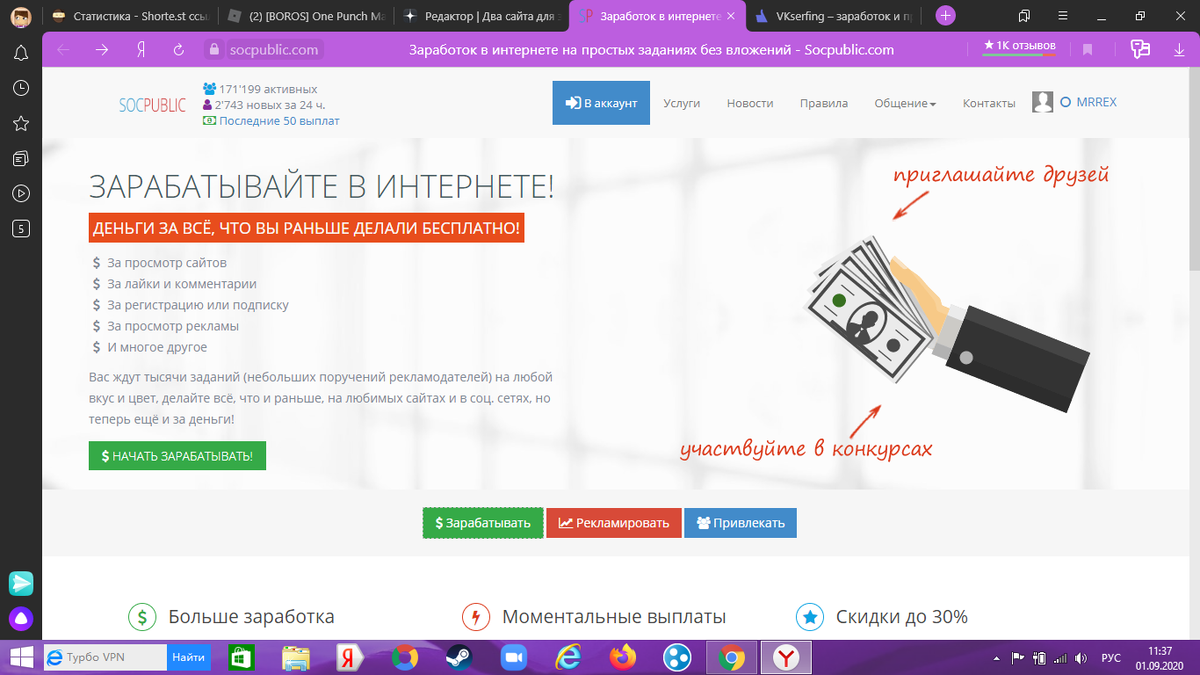Close the Заработок в интернете tab
Screen dimensions: 1200x675
[x=729, y=16]
